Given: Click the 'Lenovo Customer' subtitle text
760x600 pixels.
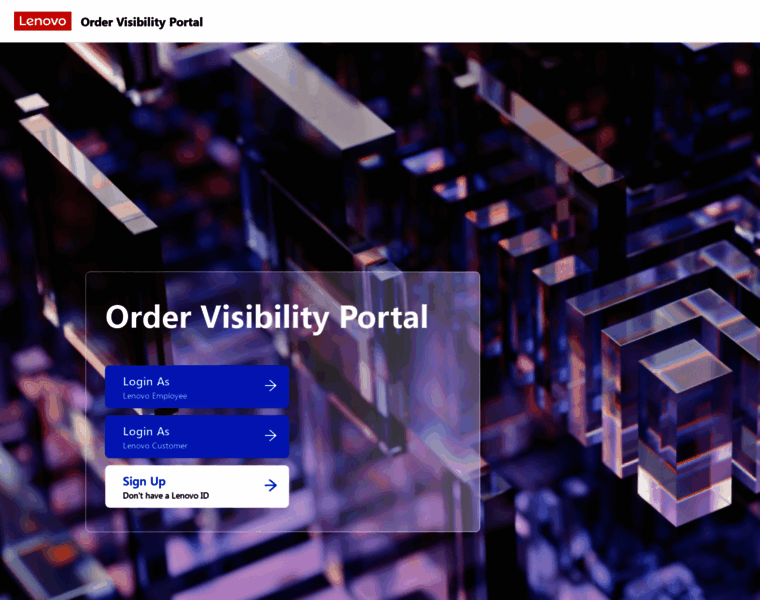Looking at the screenshot, I should point(155,446).
